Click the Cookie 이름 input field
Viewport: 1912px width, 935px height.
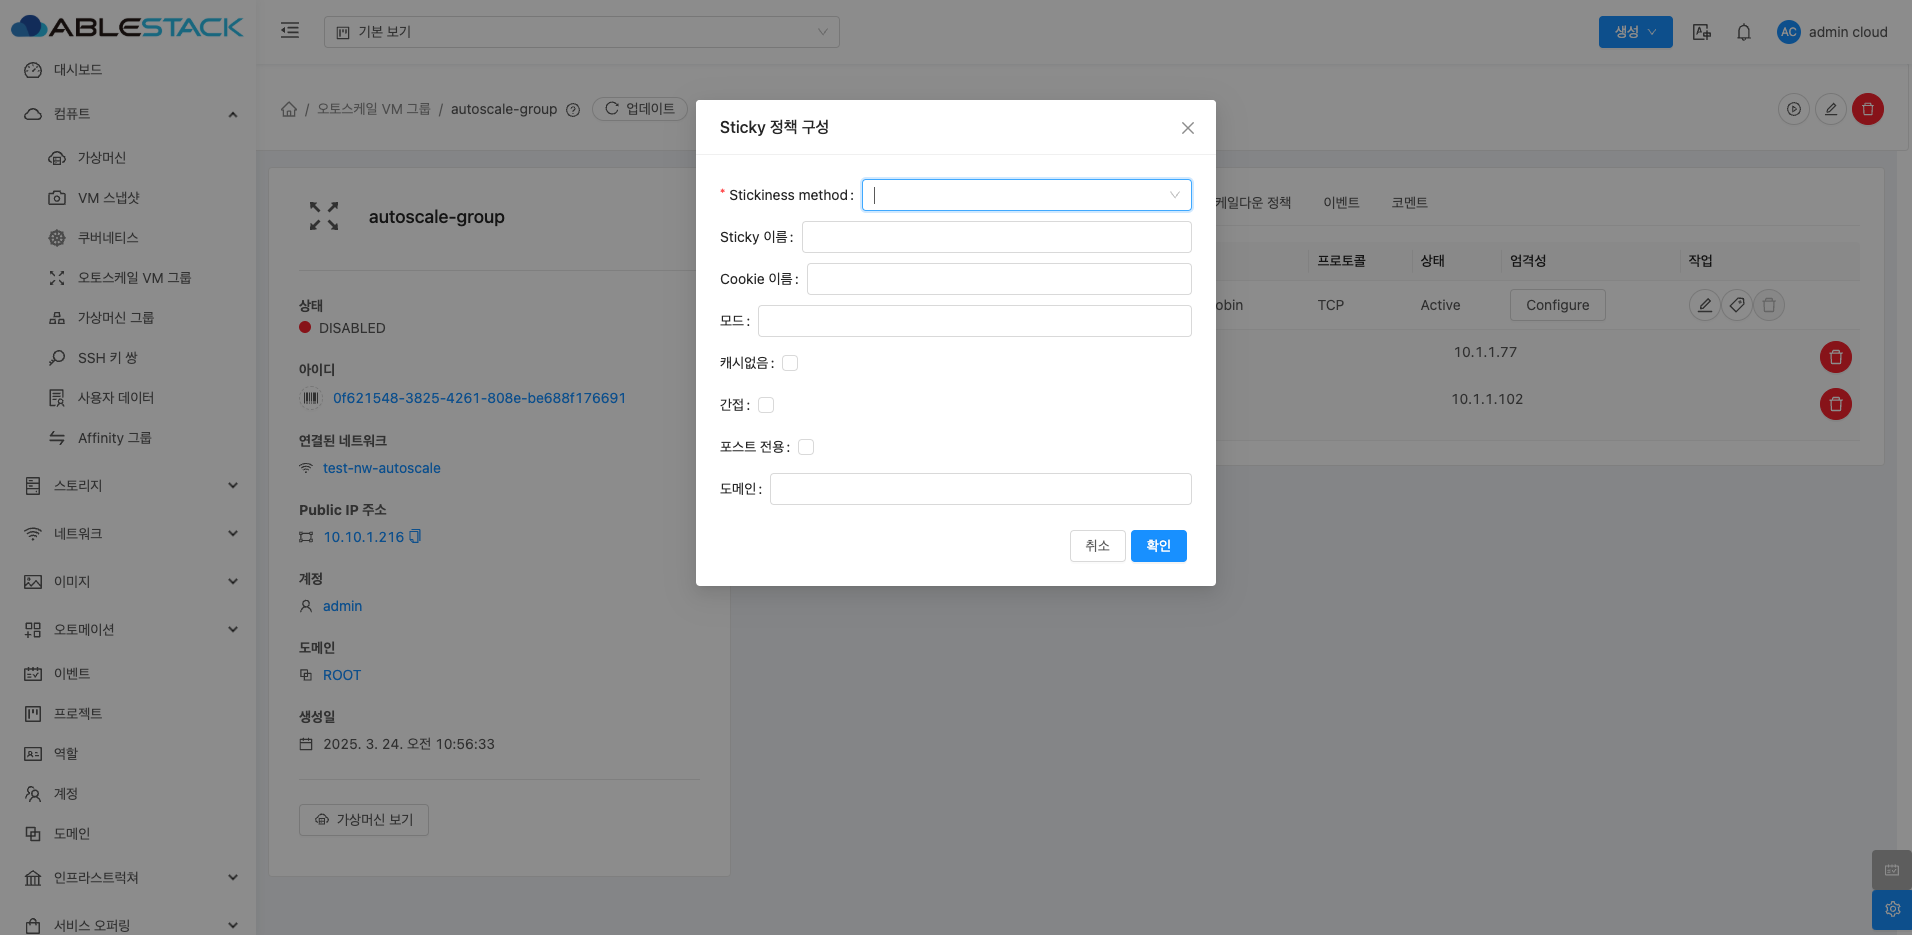point(998,279)
